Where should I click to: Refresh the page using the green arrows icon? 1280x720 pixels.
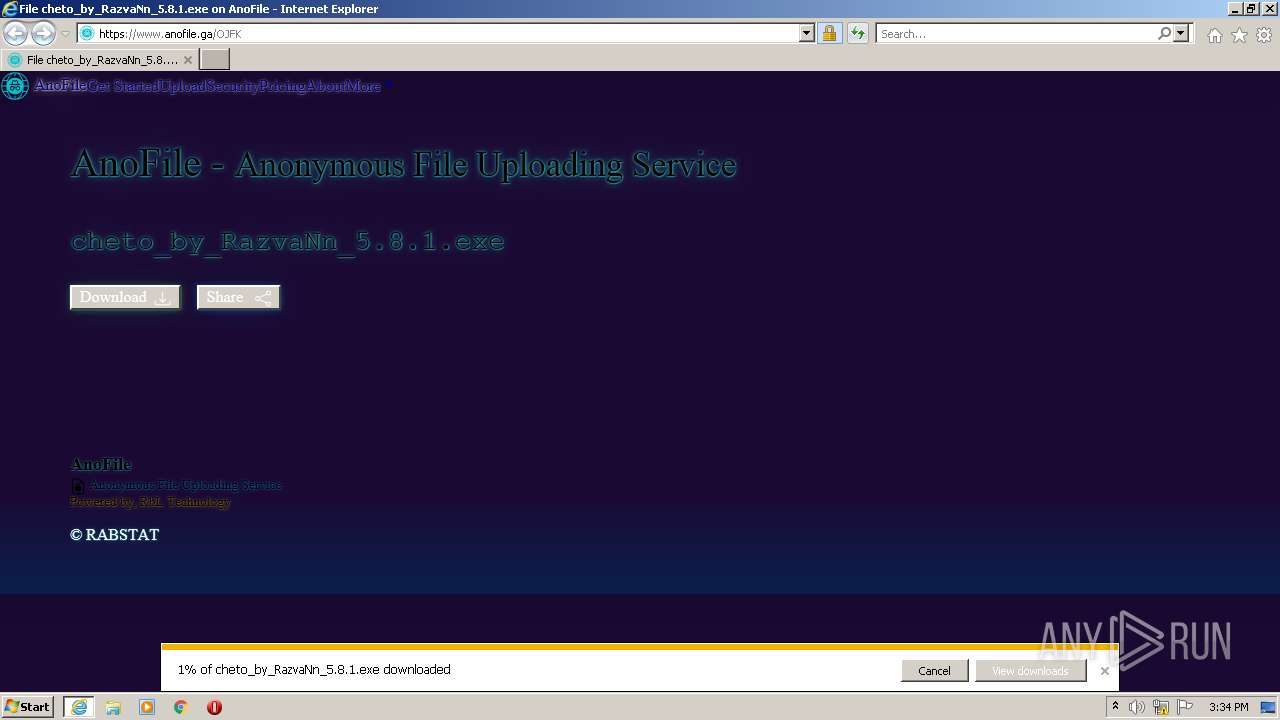coord(857,33)
